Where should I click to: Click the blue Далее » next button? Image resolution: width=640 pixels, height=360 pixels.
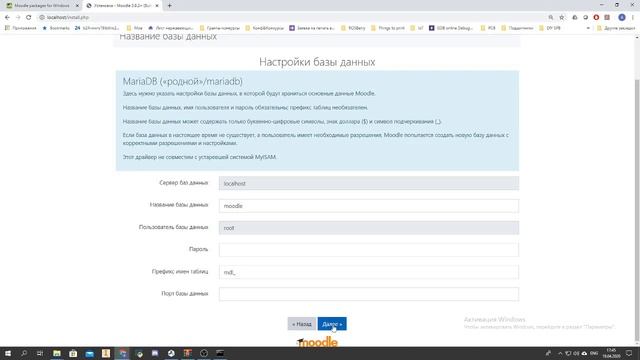(x=332, y=324)
